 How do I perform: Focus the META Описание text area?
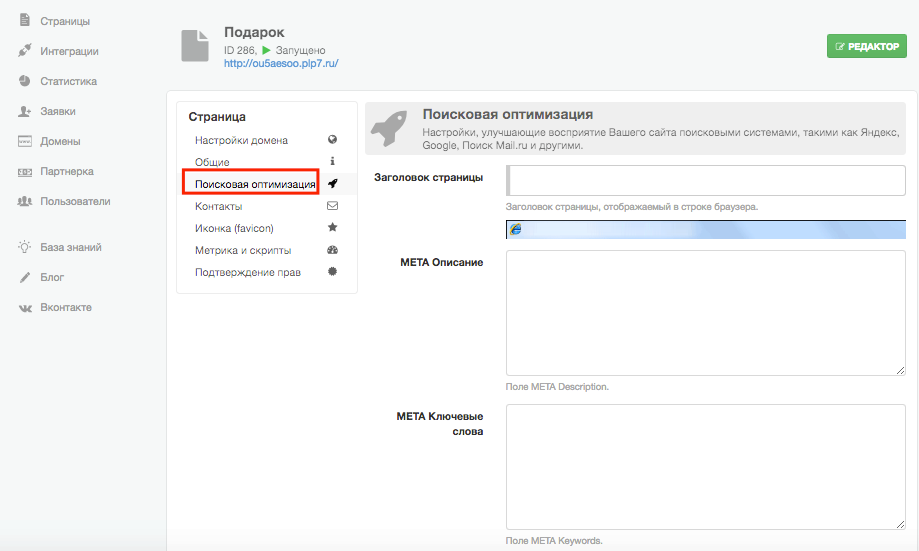click(x=706, y=313)
